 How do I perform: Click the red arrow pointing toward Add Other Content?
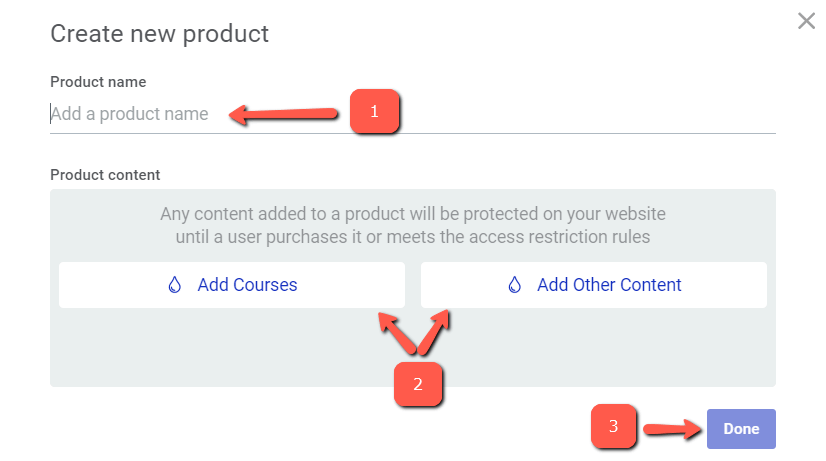tap(434, 331)
